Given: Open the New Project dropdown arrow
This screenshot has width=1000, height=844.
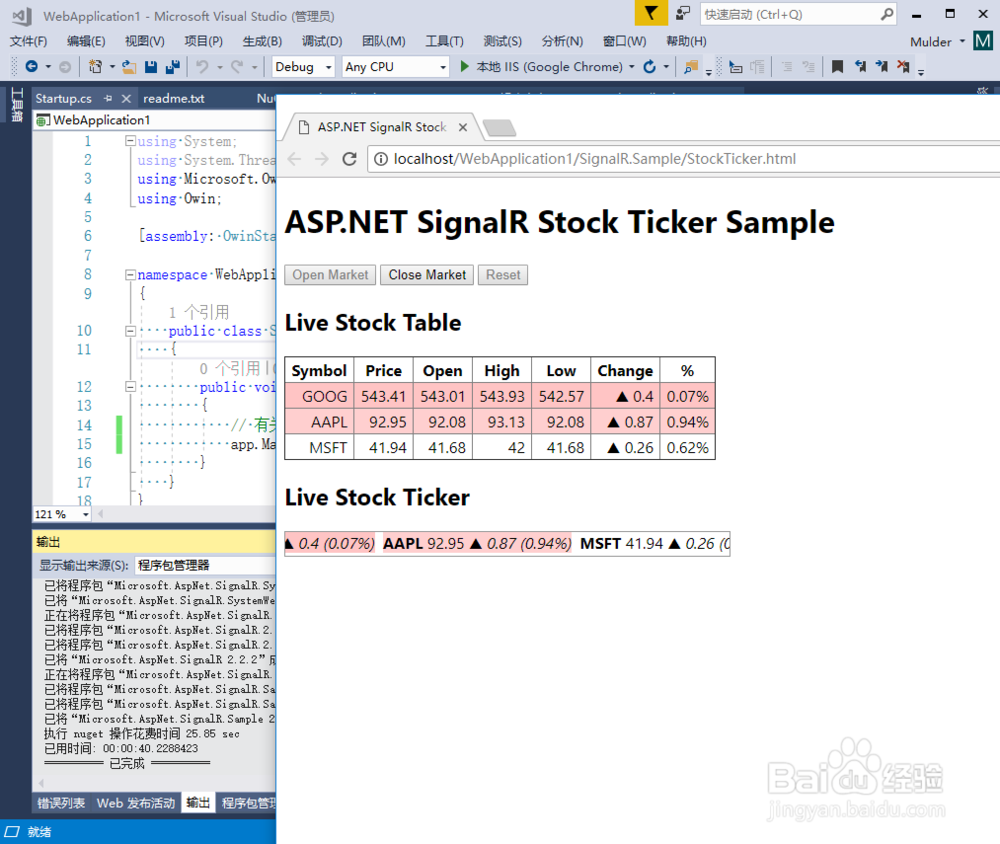Looking at the screenshot, I should tap(112, 66).
